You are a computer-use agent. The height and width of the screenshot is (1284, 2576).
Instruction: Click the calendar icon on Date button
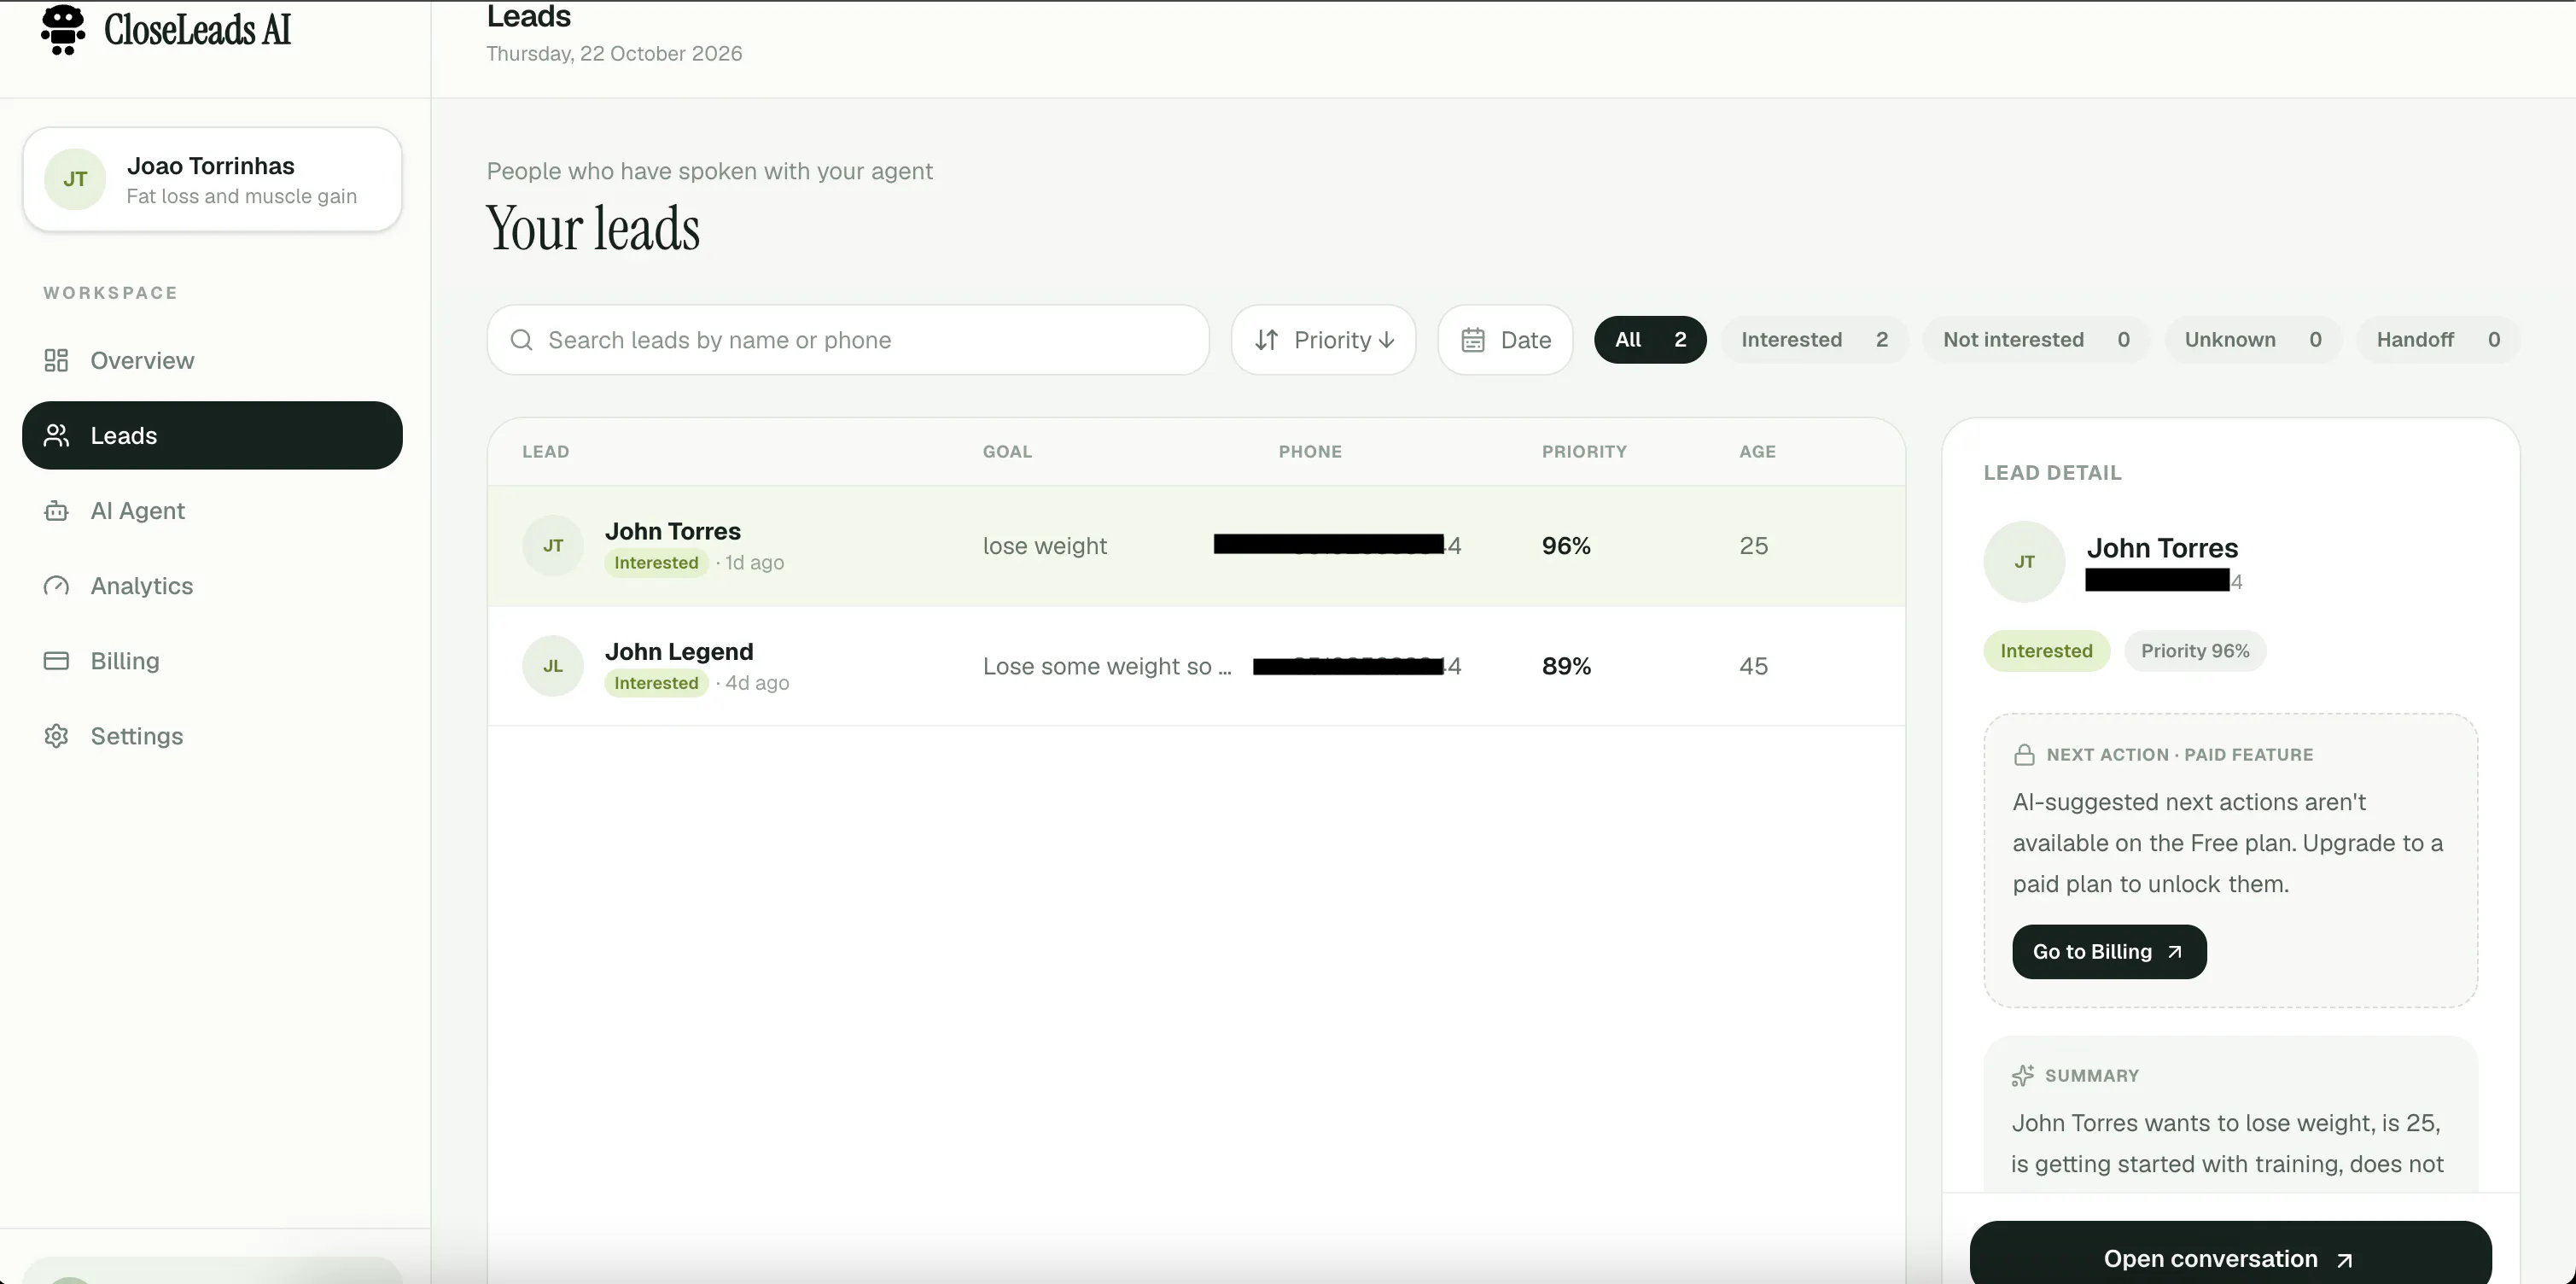click(x=1473, y=340)
